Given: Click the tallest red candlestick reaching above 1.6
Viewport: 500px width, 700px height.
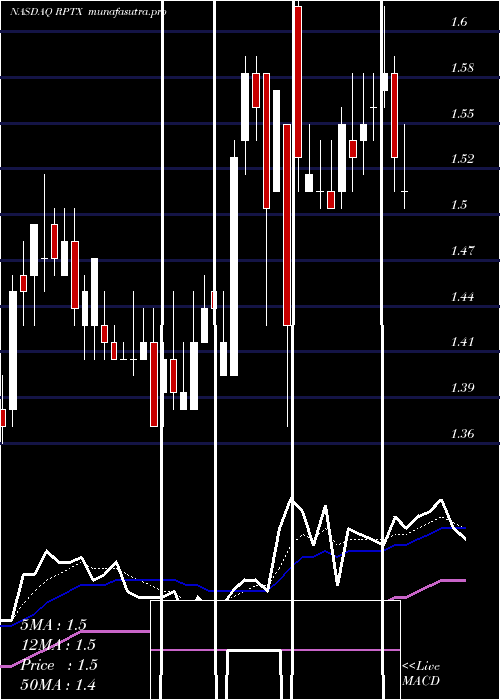Looking at the screenshot, I should pos(298,82).
